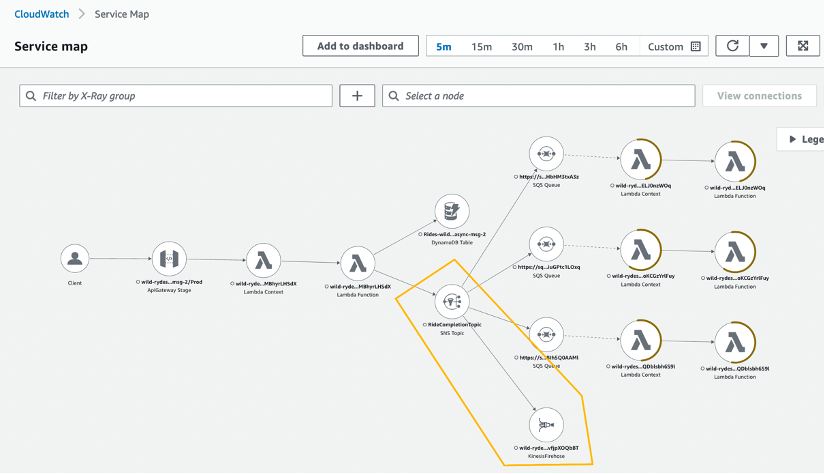
Task: Click the wild-ryde...MBhyrLHSdX Lambda Function node
Action: (x=358, y=263)
